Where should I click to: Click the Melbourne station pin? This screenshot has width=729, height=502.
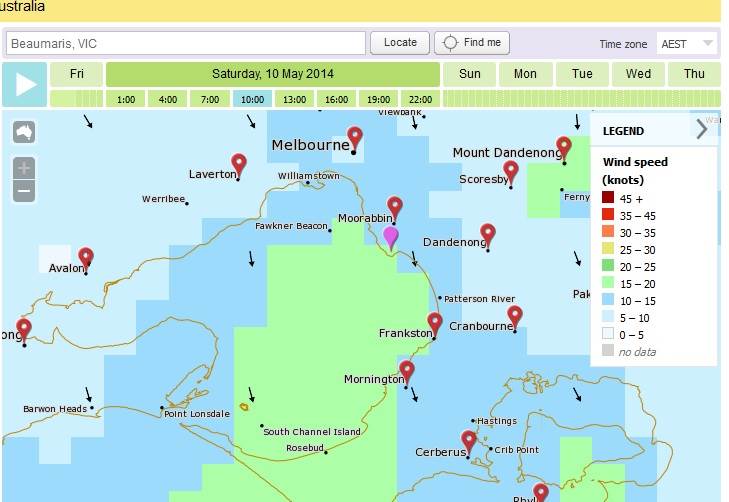[355, 138]
